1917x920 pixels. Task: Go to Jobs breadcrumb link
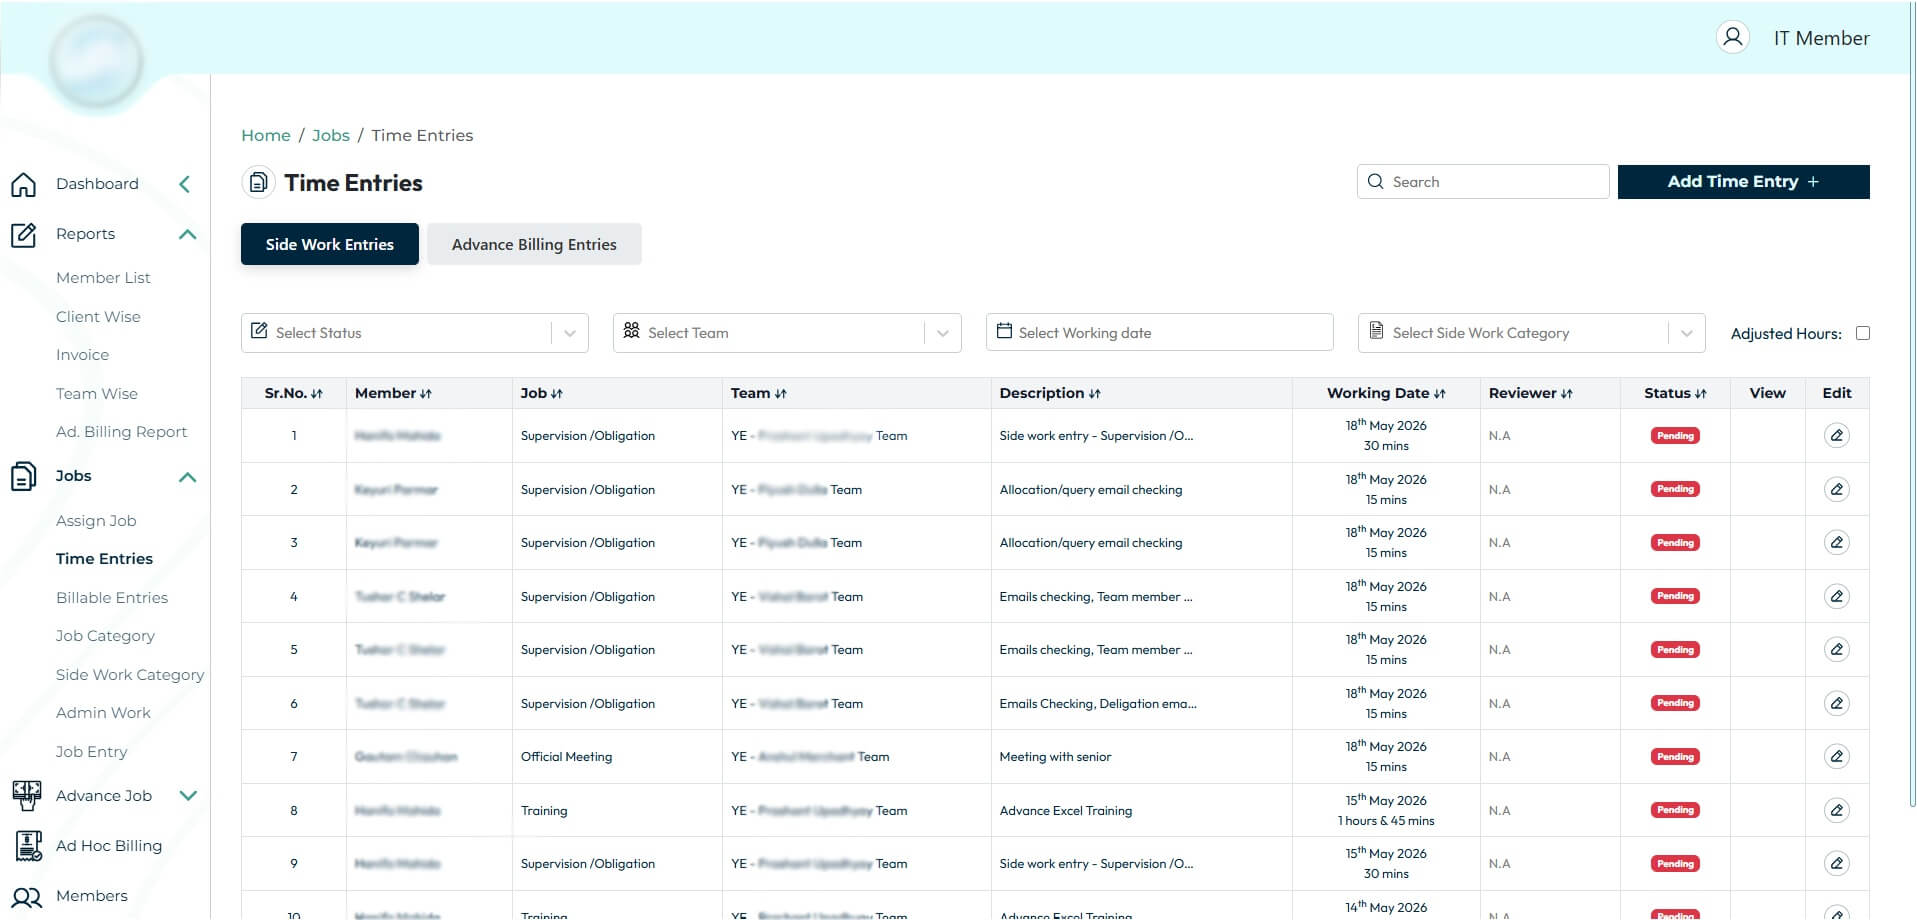(x=331, y=135)
